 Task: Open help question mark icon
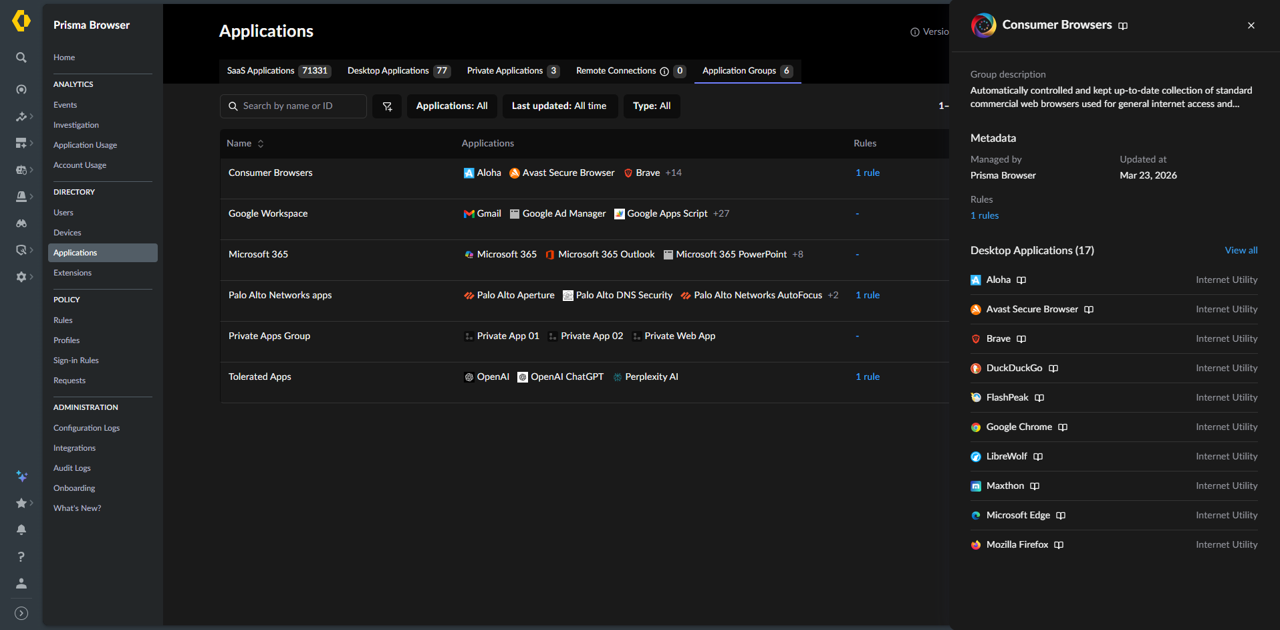(21, 557)
